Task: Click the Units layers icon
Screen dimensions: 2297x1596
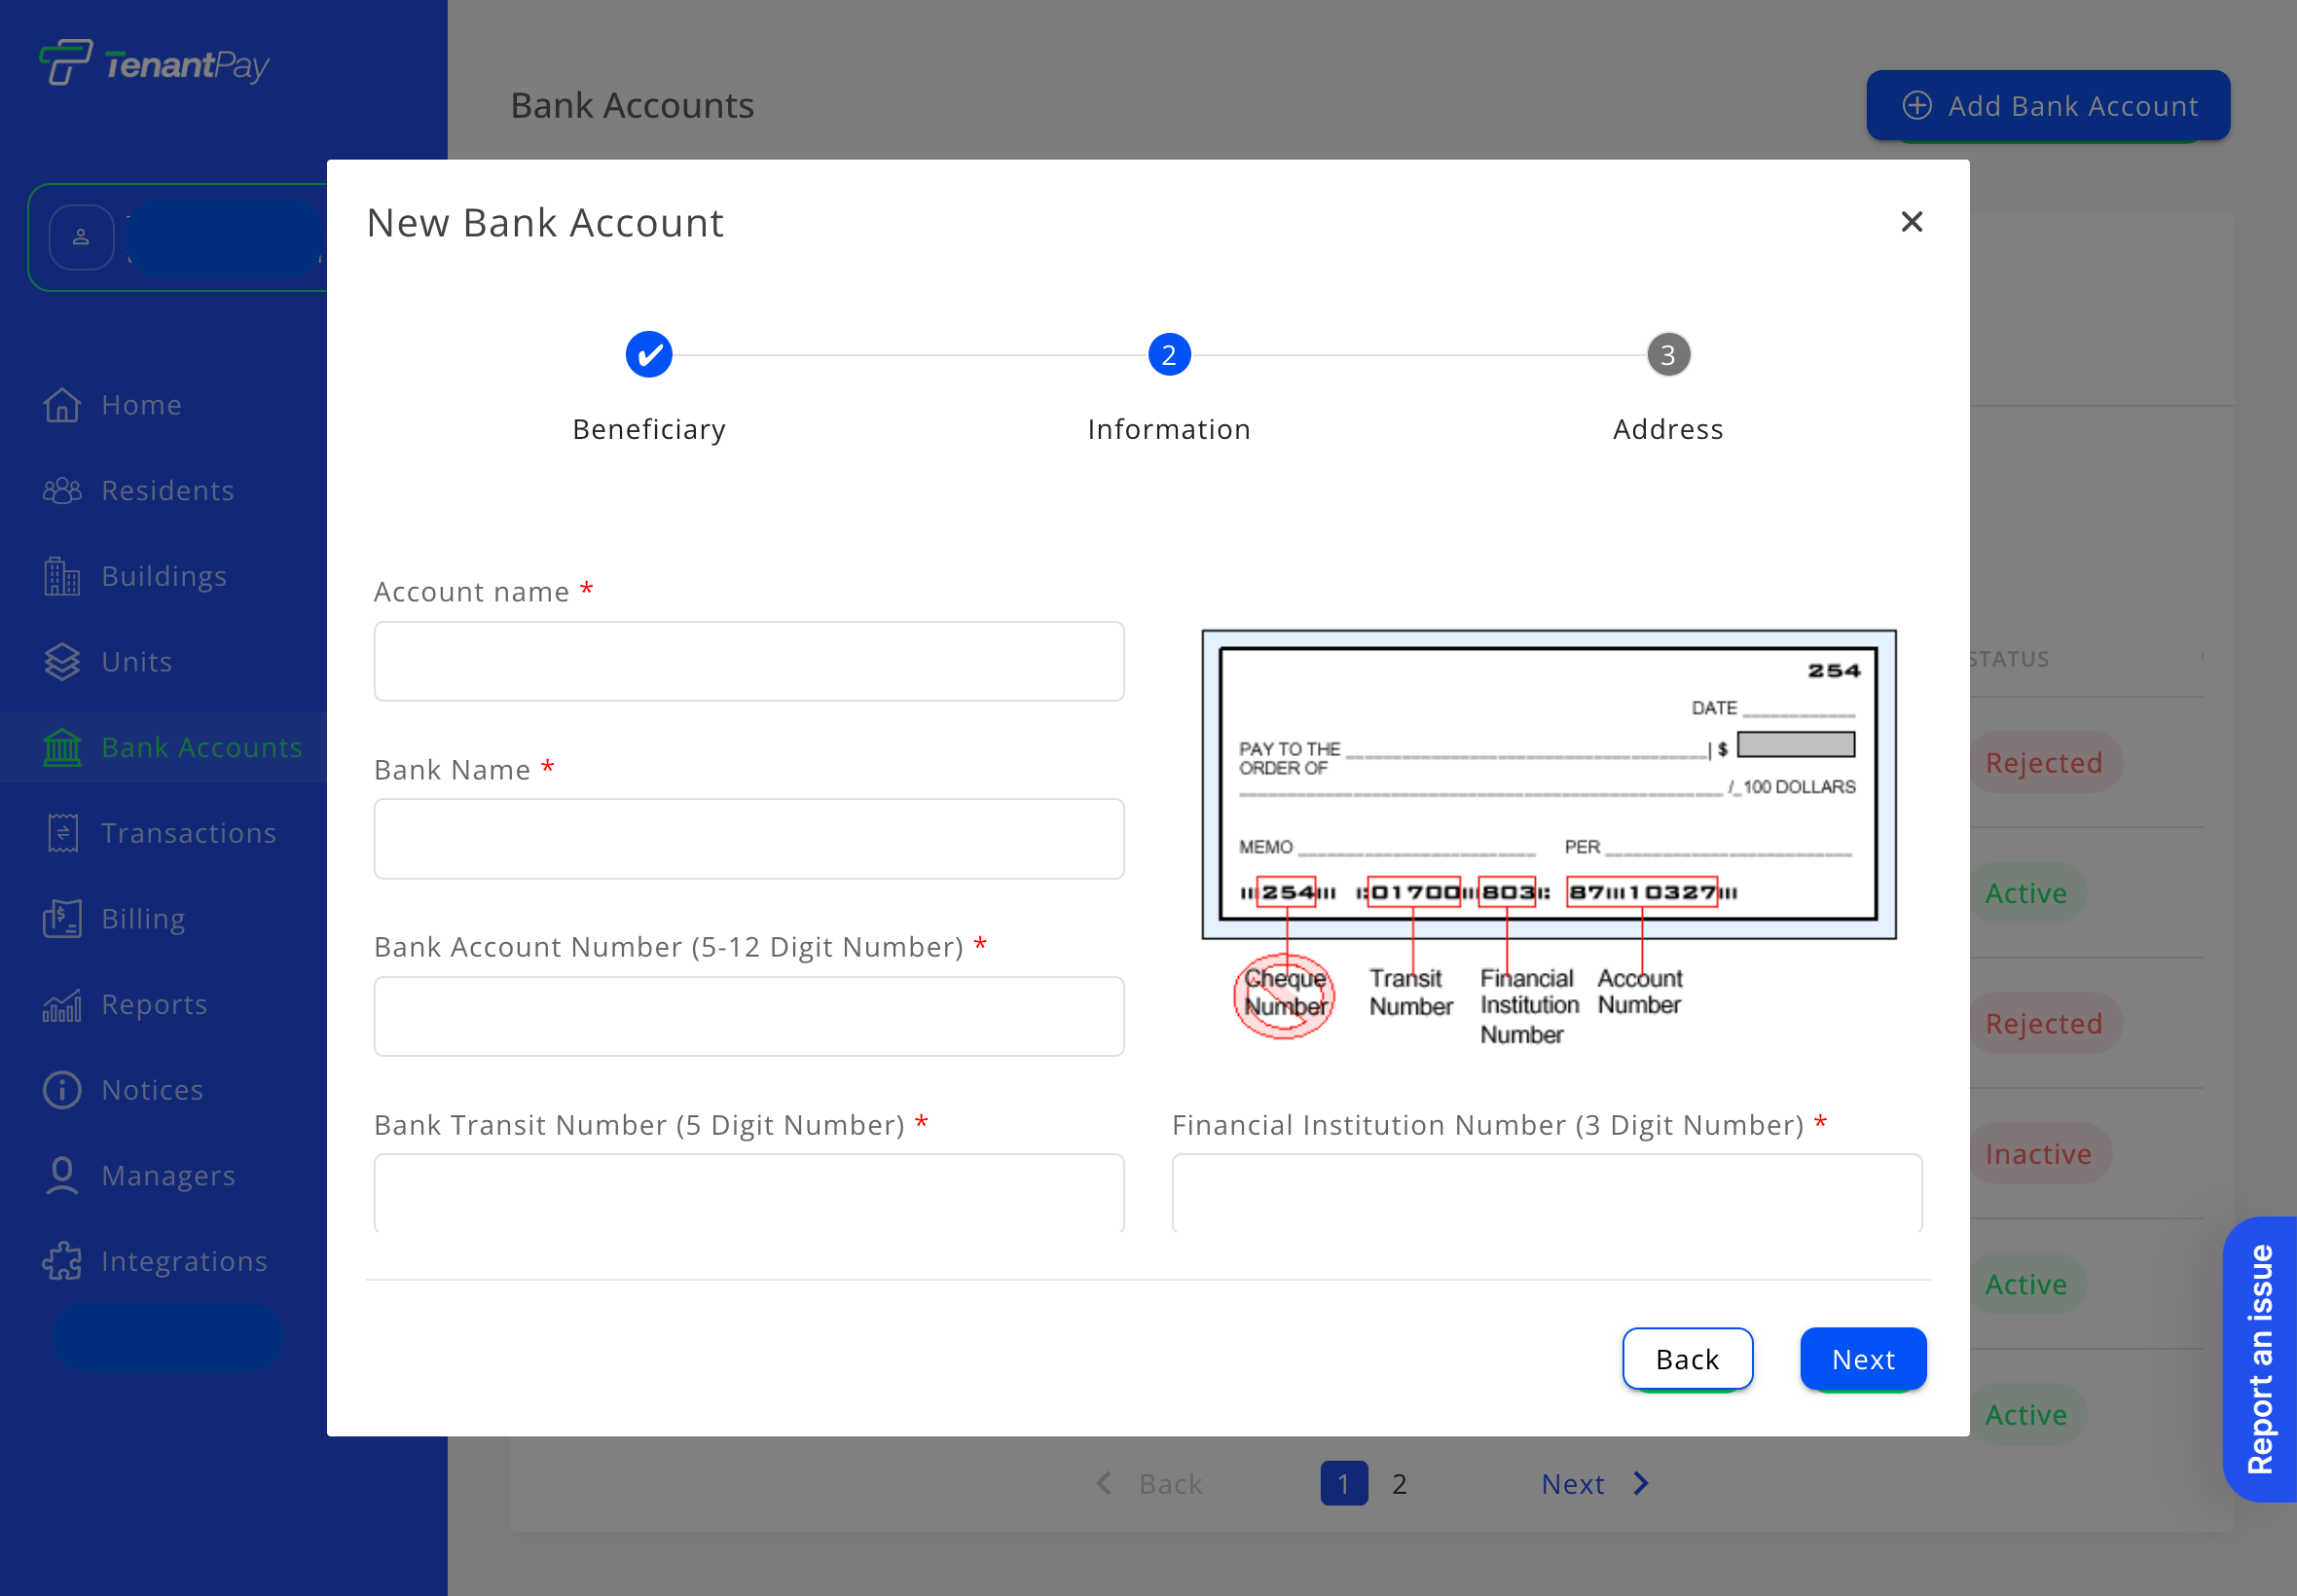Action: [62, 662]
